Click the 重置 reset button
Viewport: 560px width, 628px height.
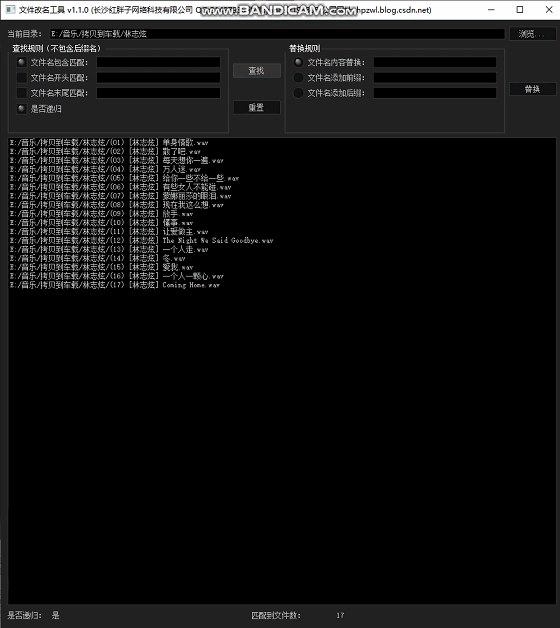[256, 107]
